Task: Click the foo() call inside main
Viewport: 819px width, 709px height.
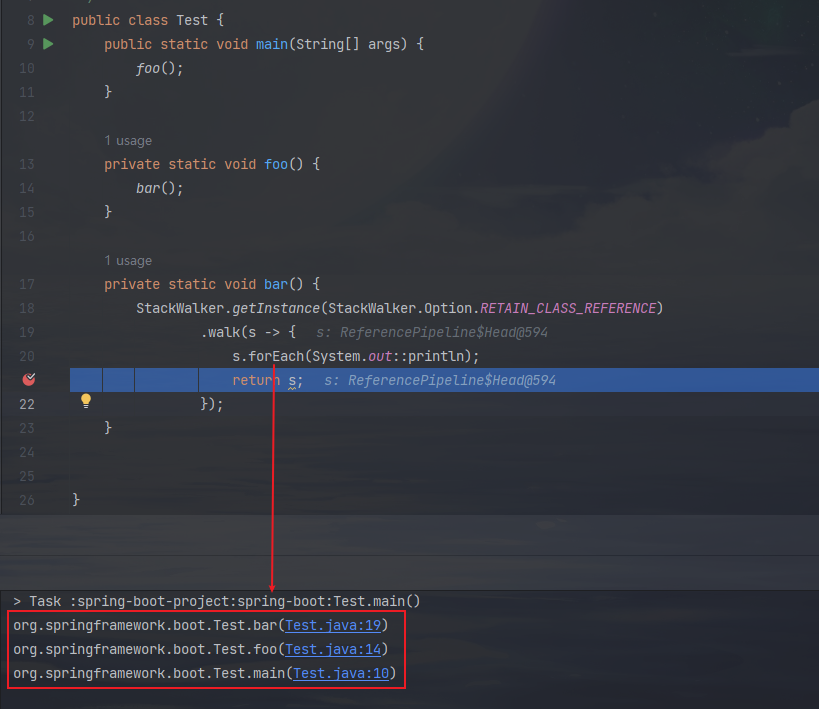Action: click(159, 68)
